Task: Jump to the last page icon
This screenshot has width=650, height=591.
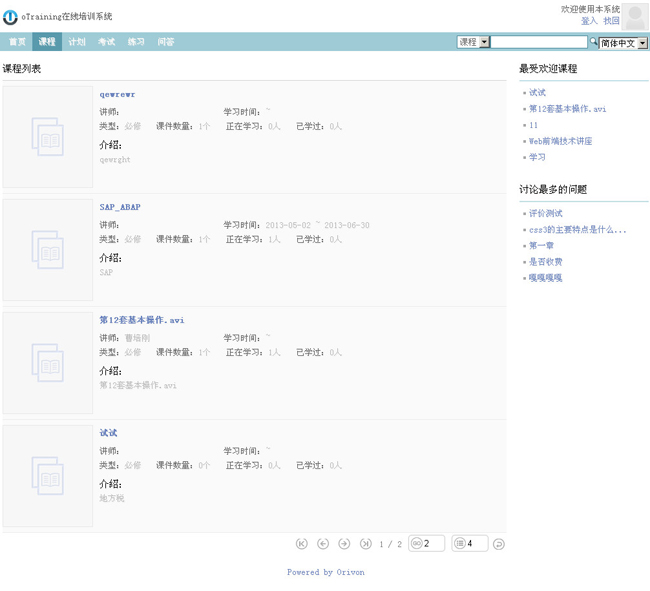Action: coord(365,544)
